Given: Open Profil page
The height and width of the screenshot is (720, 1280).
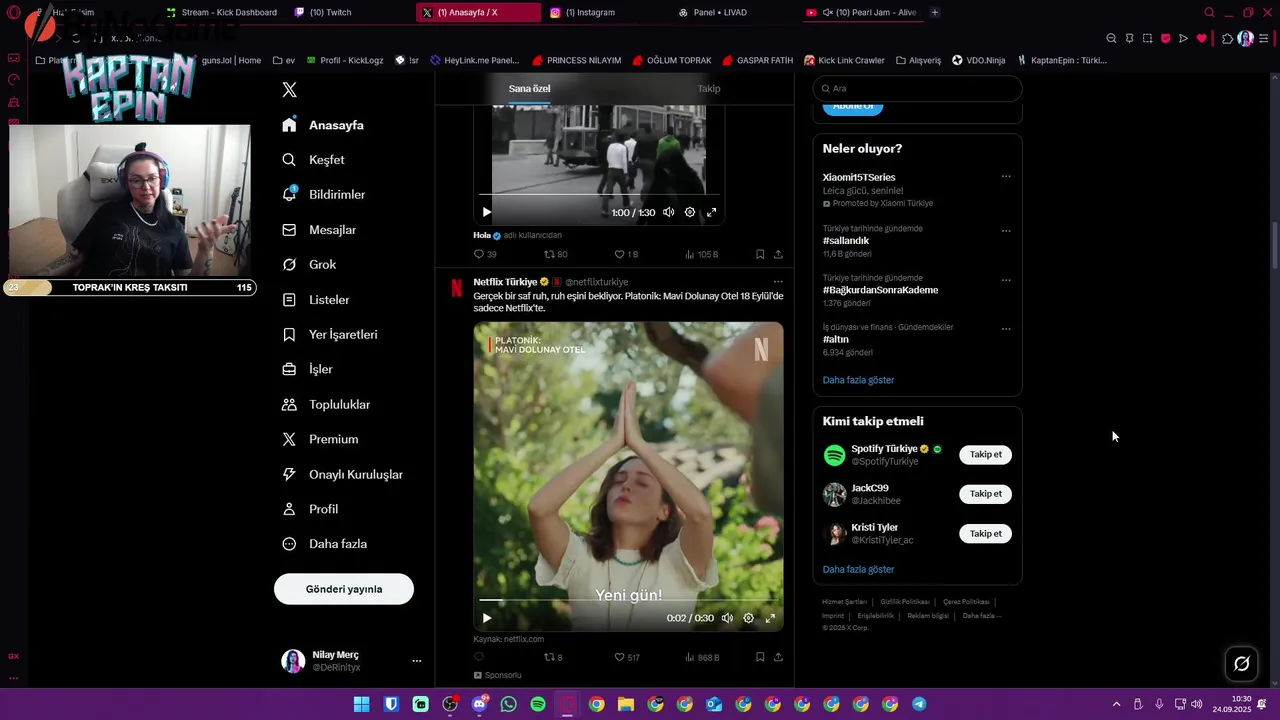Looking at the screenshot, I should [x=311, y=509].
